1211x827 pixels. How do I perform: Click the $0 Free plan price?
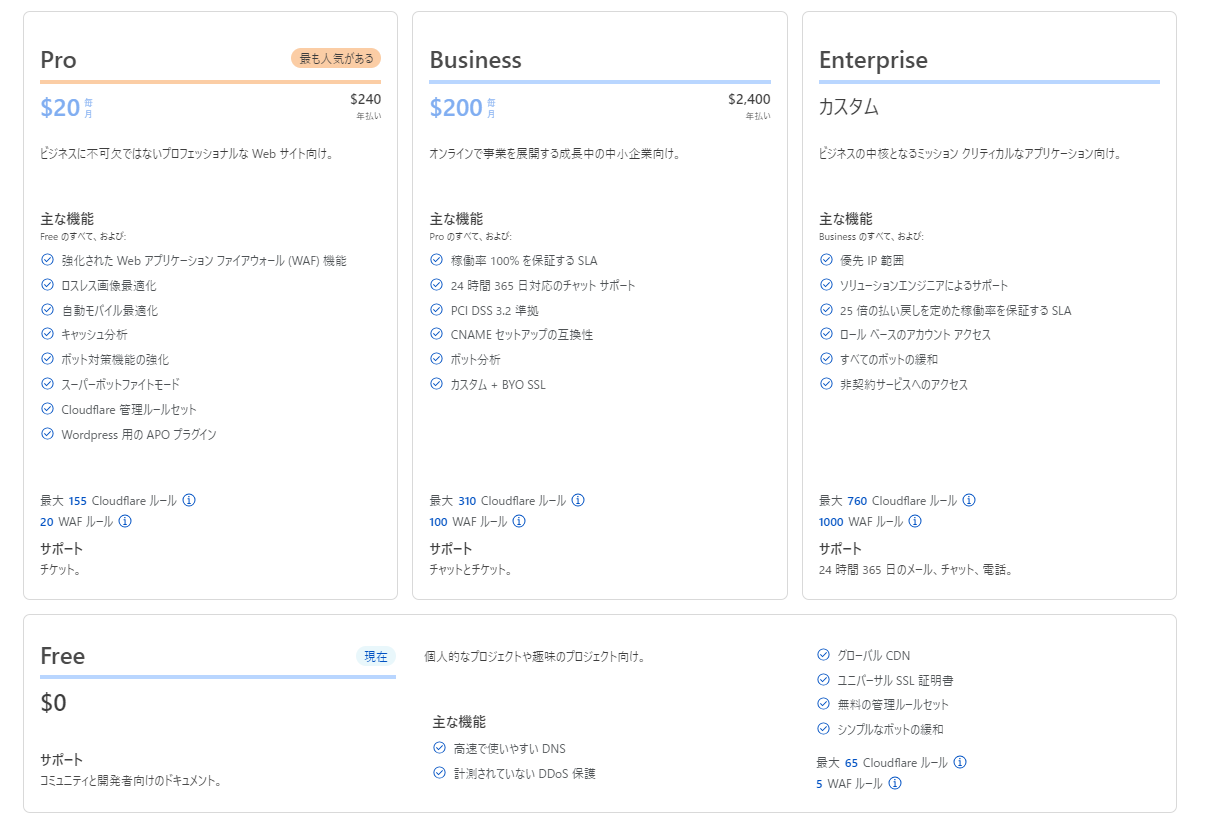click(53, 703)
